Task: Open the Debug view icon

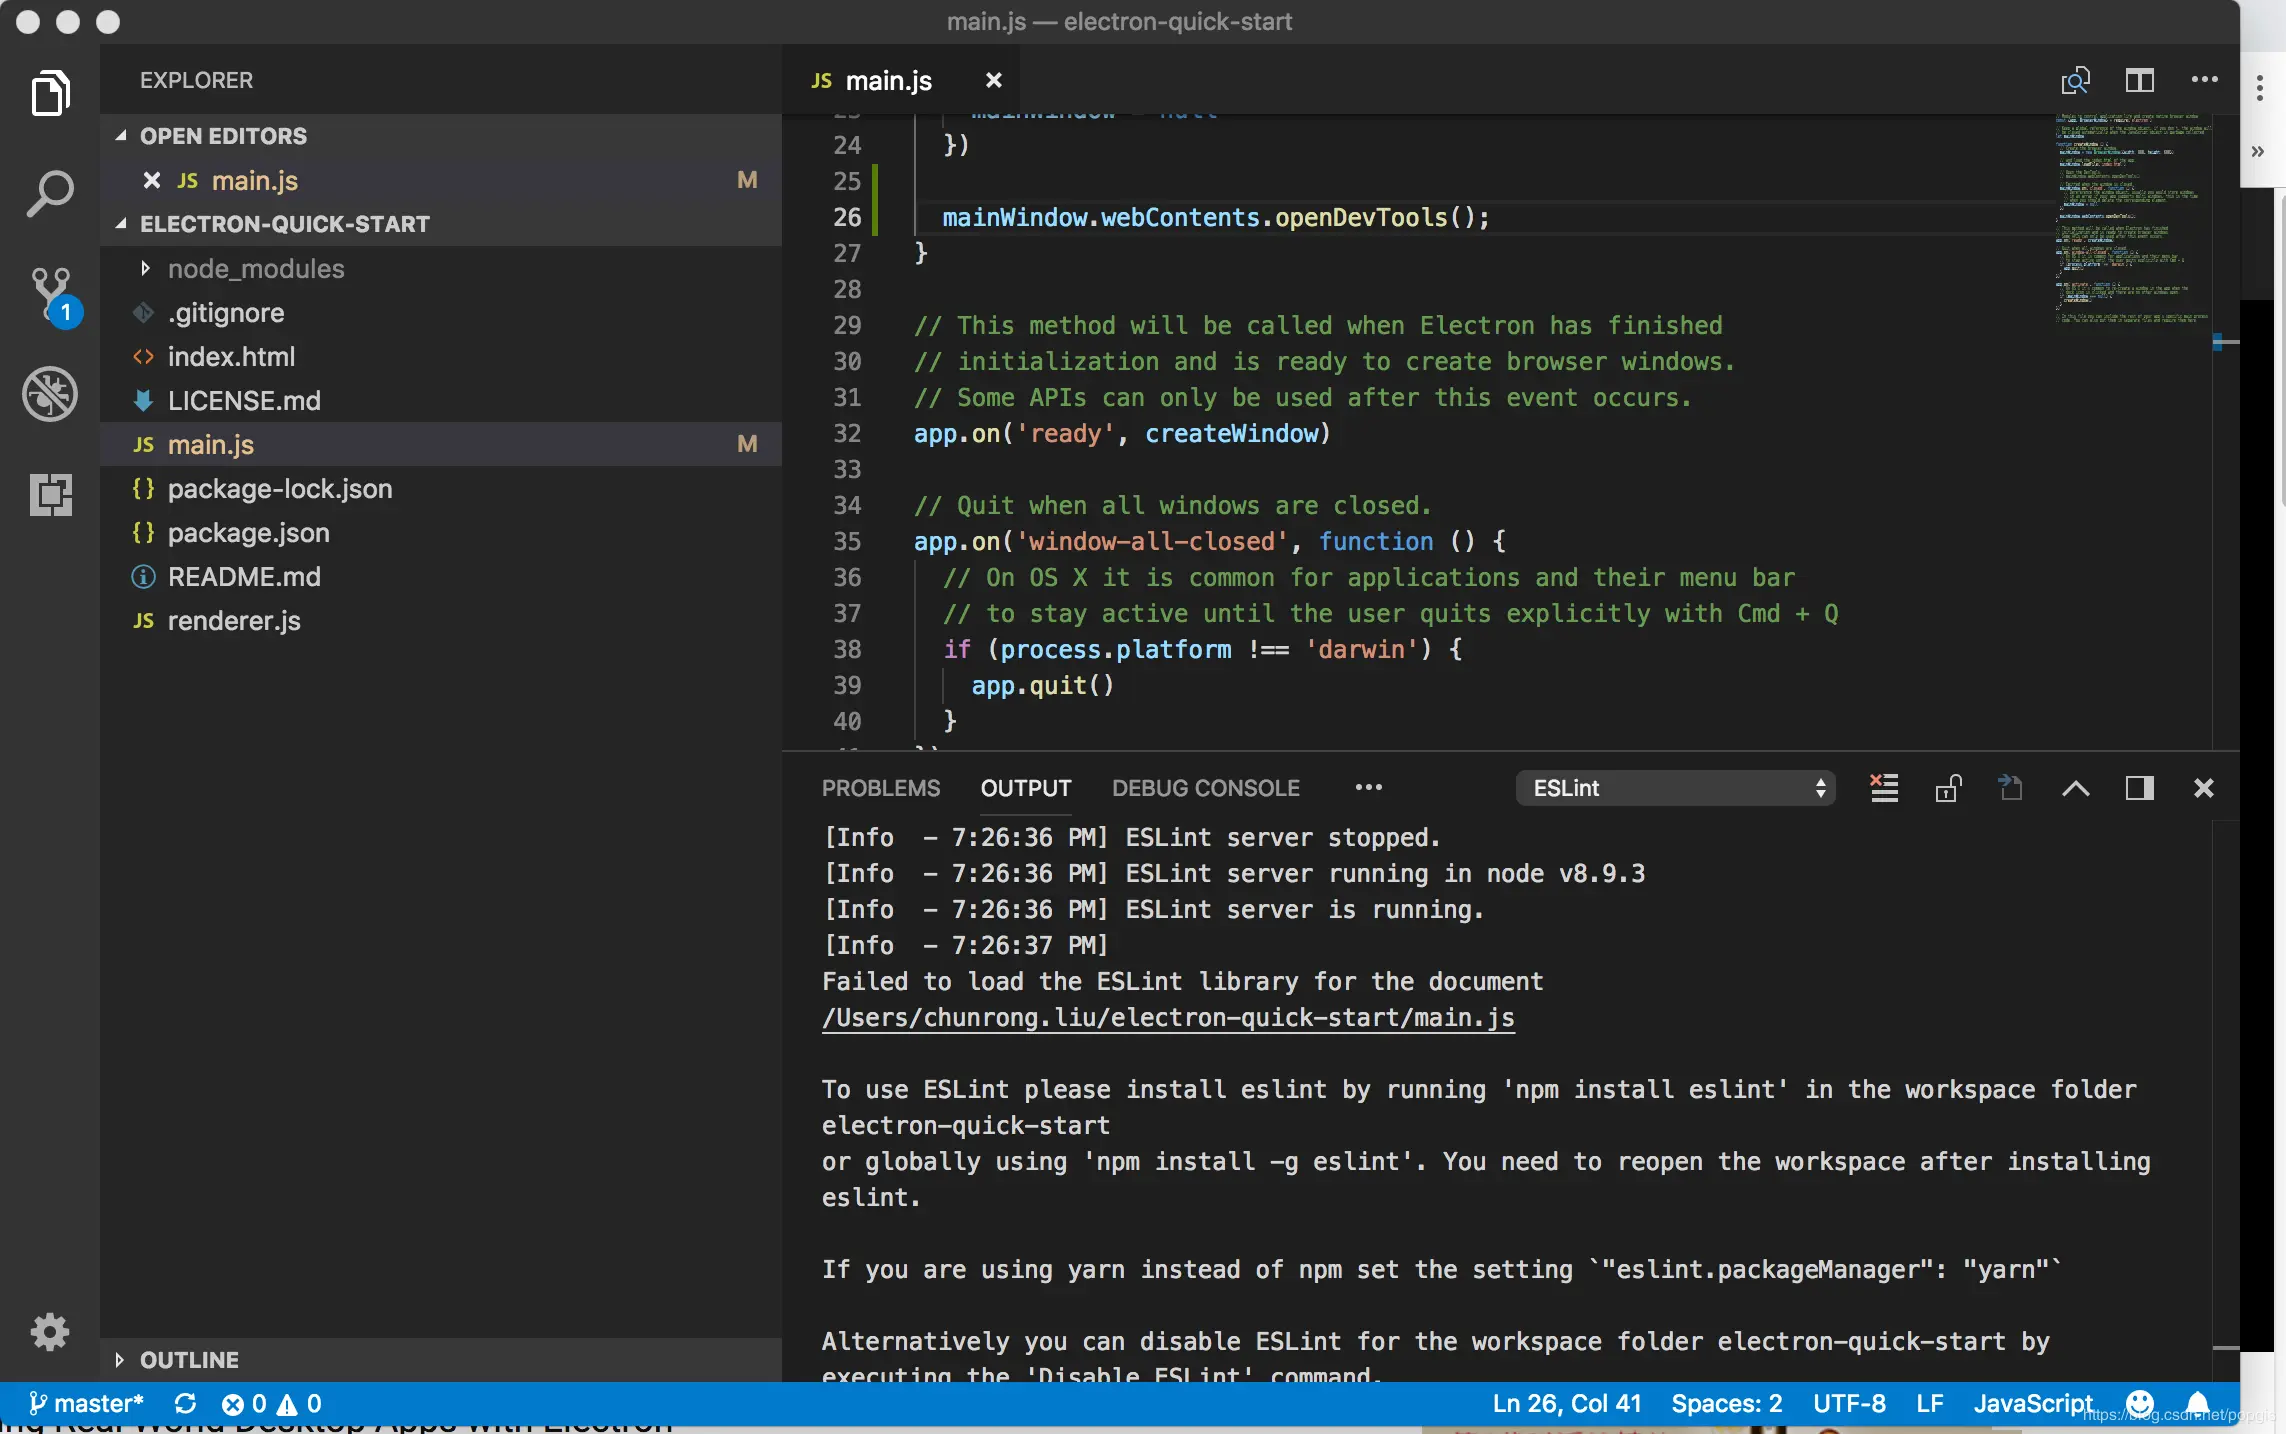Action: [50, 394]
